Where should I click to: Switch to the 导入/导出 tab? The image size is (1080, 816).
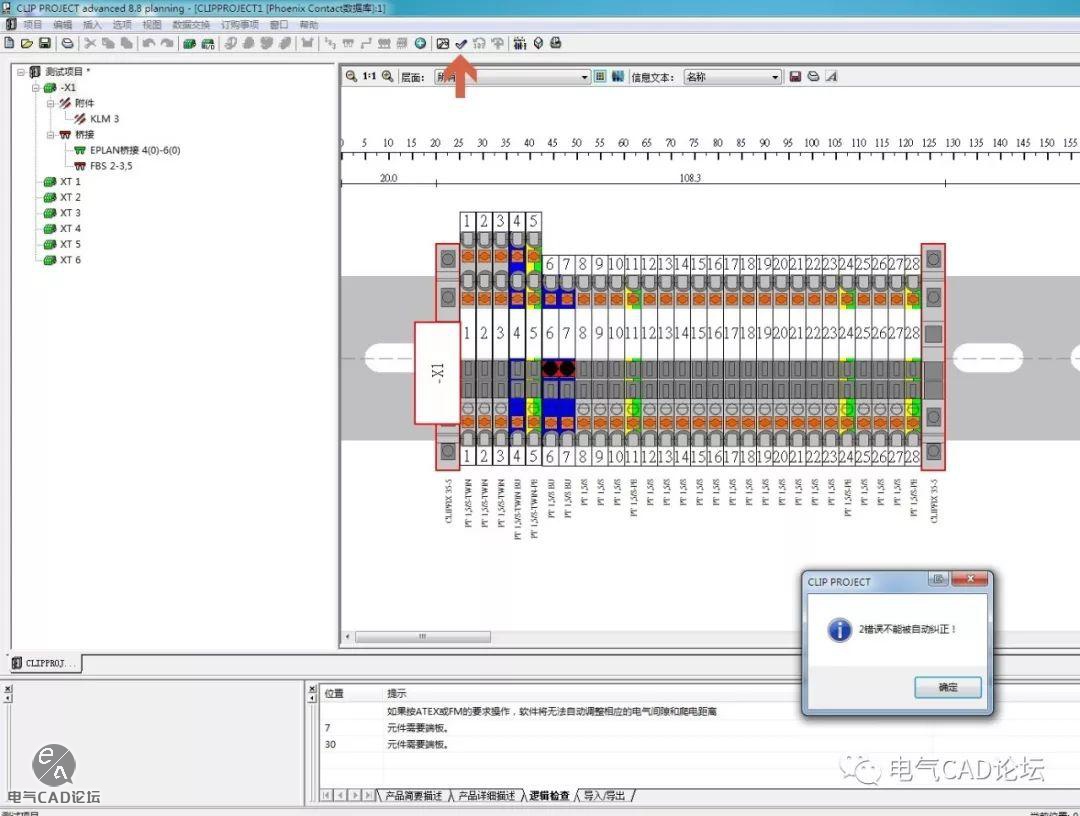604,796
